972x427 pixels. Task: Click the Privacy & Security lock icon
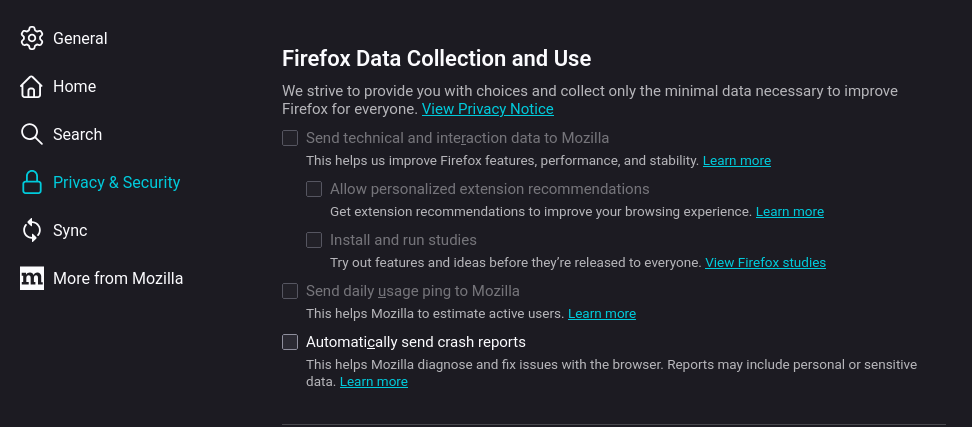(32, 183)
